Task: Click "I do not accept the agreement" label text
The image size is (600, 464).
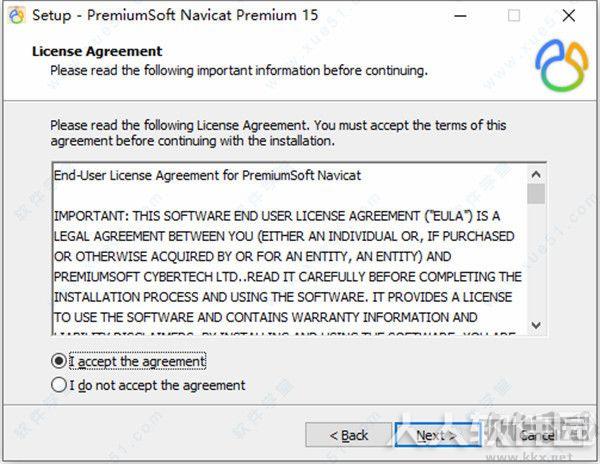Action: pos(157,385)
